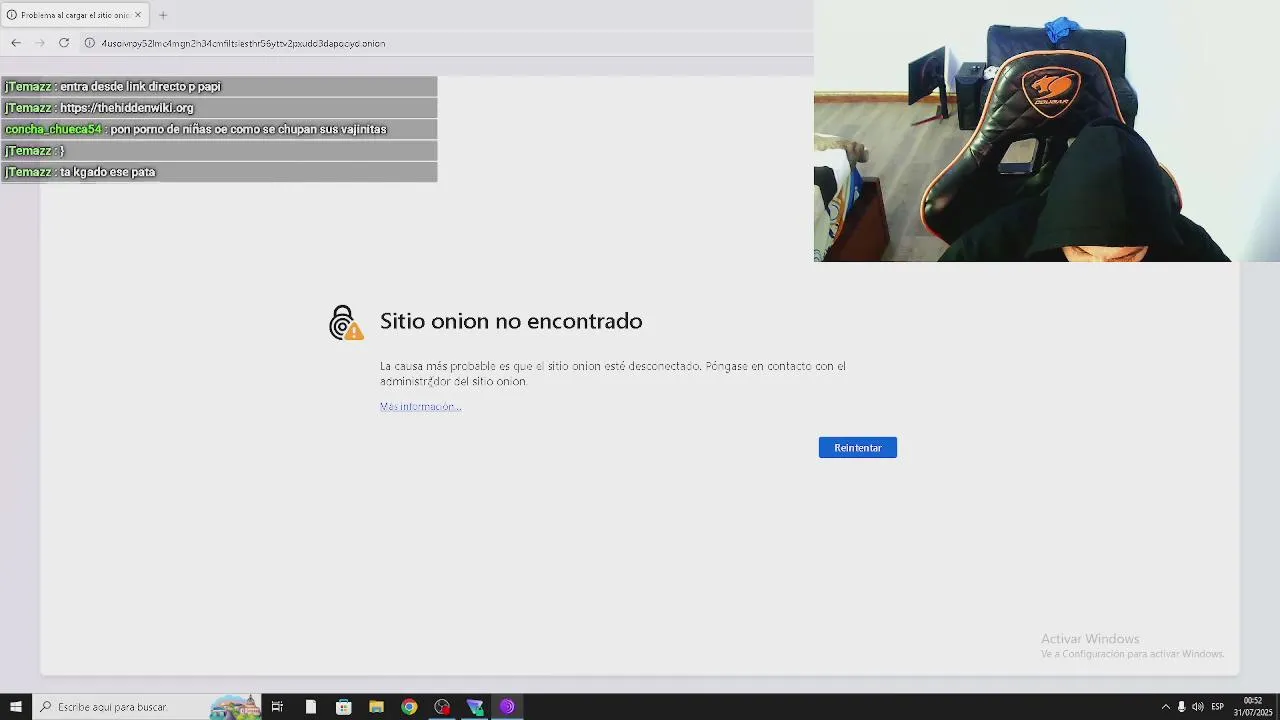Click the forward navigation arrow
Image resolution: width=1280 pixels, height=720 pixels.
click(40, 43)
